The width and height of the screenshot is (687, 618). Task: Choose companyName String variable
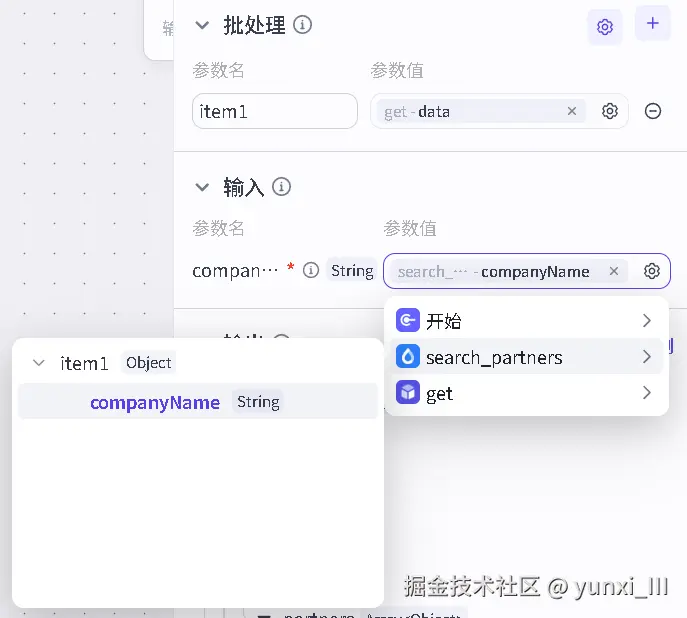click(x=198, y=401)
